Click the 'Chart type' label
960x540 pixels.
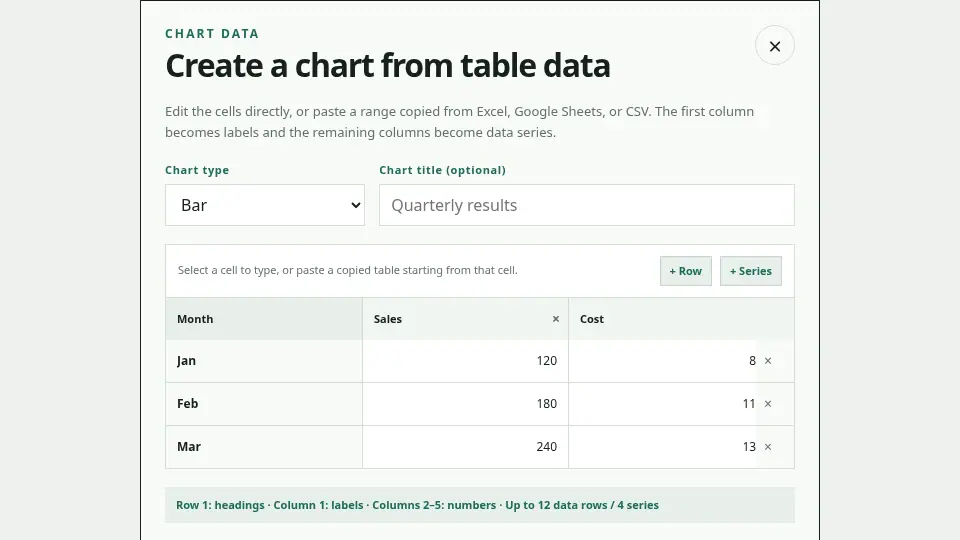click(197, 170)
